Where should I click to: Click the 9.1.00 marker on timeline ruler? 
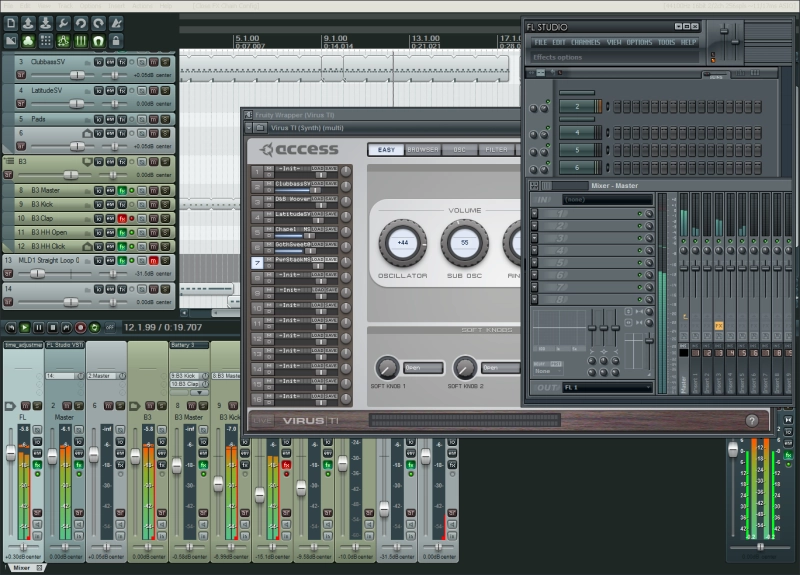335,39
